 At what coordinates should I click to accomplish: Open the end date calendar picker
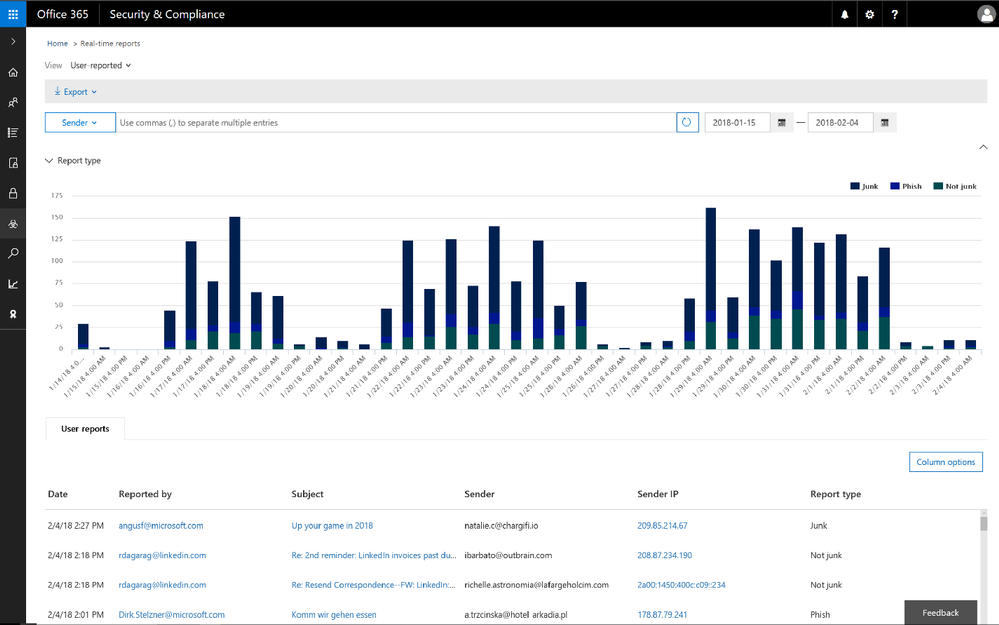(884, 122)
